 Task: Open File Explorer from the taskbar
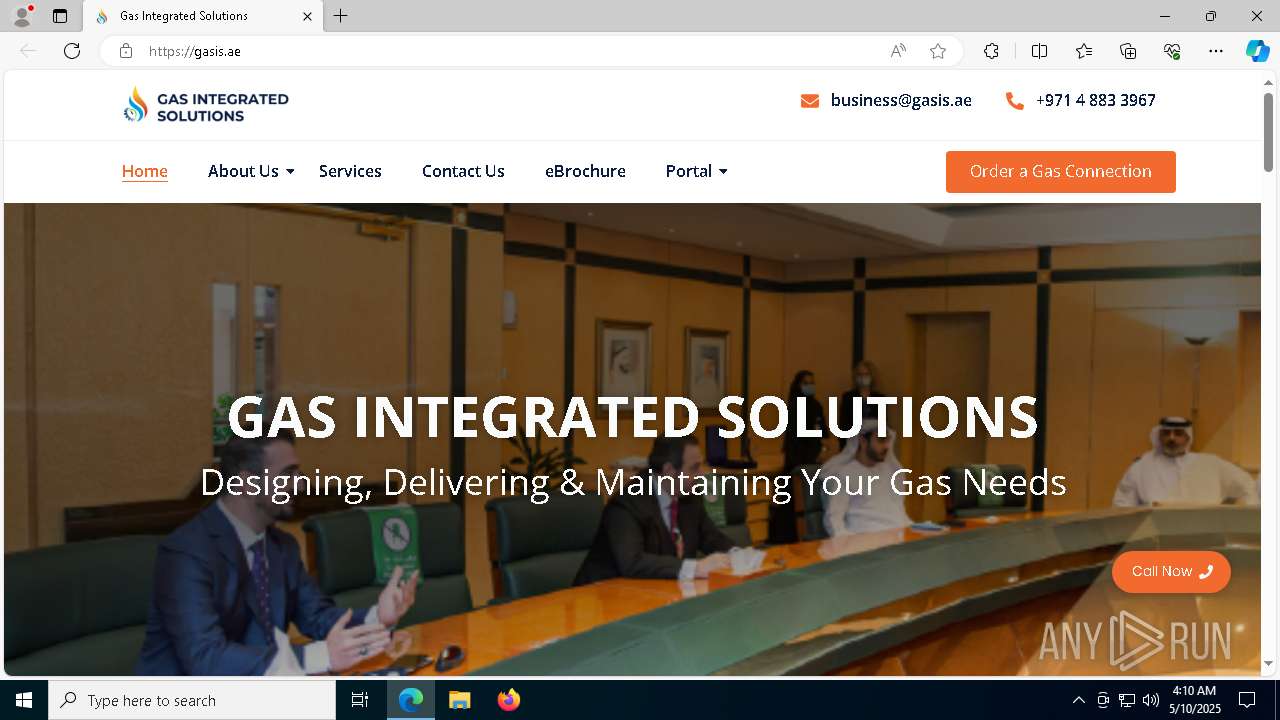459,700
